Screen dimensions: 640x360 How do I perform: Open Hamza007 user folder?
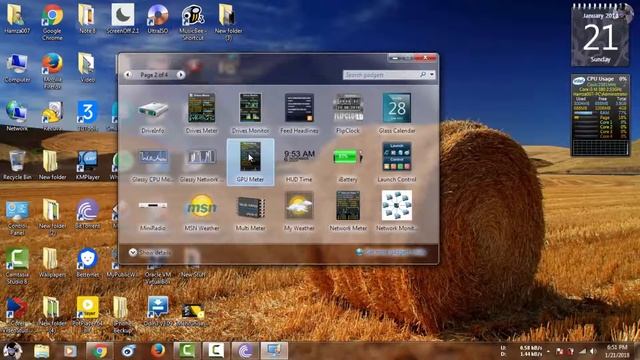pos(17,20)
